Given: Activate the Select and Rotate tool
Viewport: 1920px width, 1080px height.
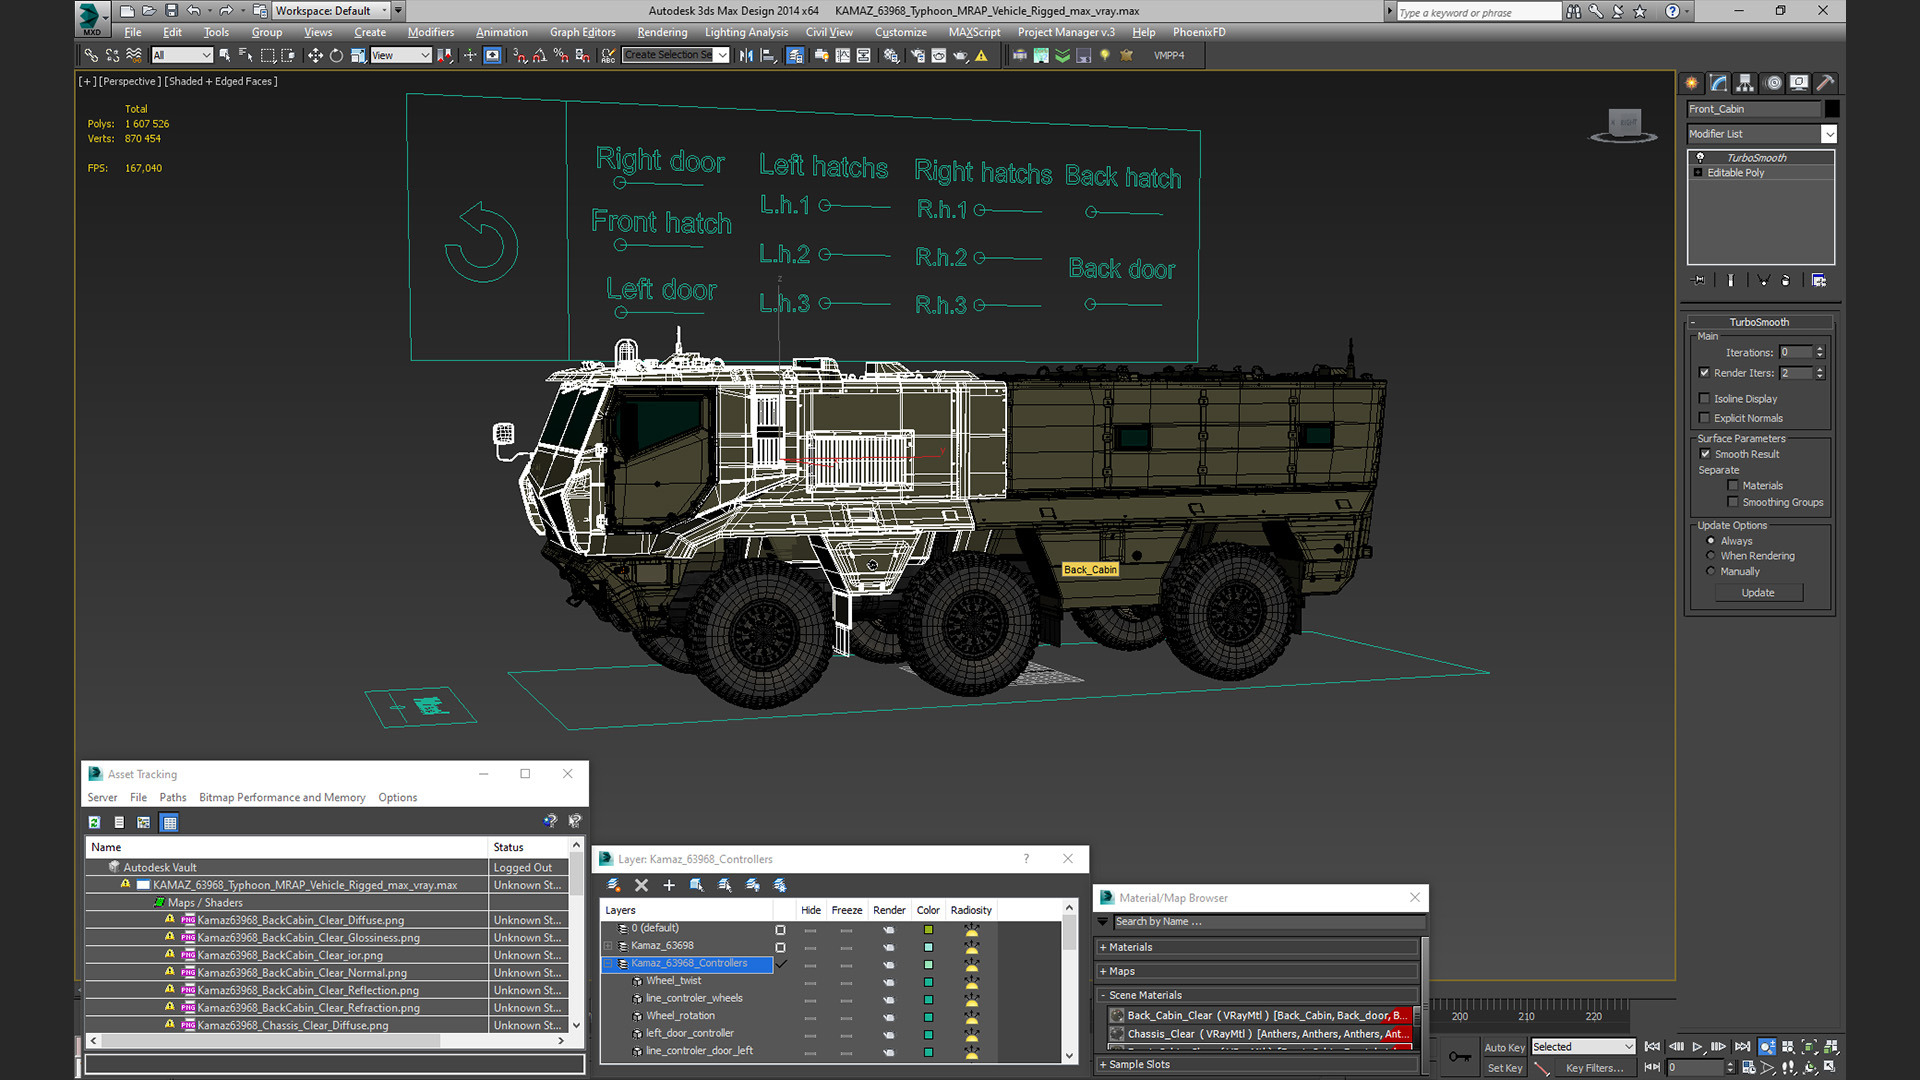Looking at the screenshot, I should click(x=336, y=56).
